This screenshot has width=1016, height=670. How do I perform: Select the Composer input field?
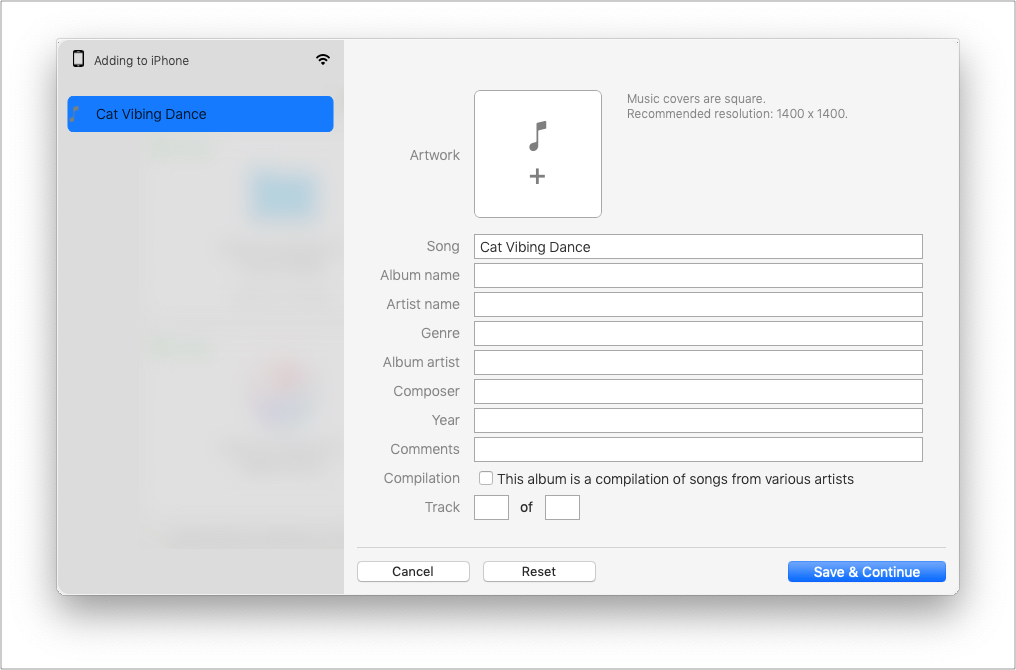coord(698,391)
